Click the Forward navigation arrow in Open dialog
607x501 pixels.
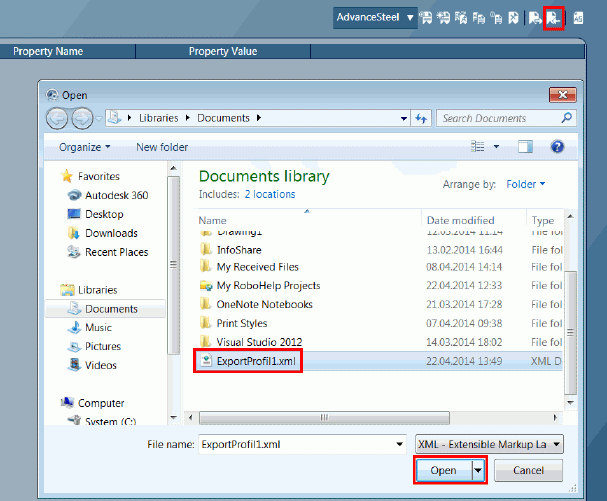click(82, 118)
